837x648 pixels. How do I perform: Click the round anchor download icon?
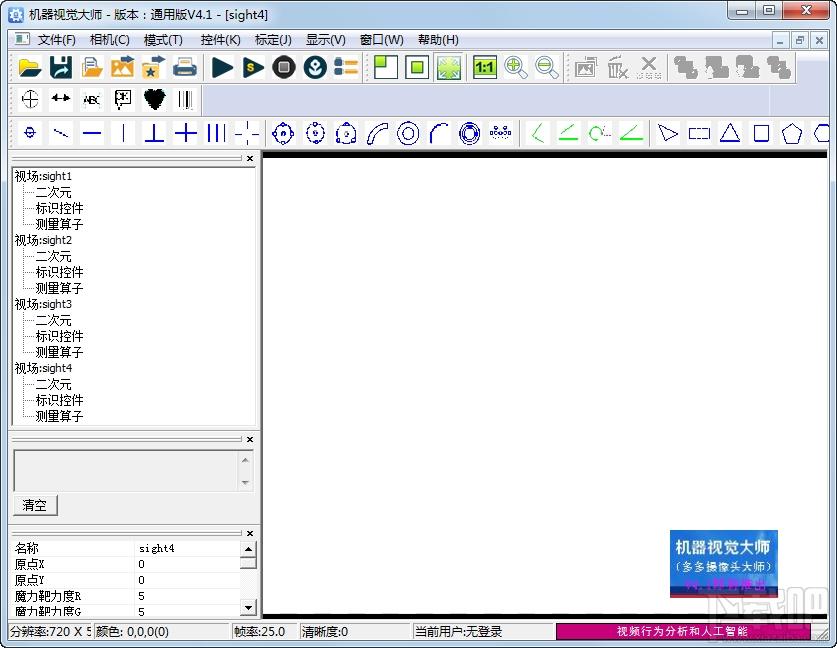click(315, 68)
